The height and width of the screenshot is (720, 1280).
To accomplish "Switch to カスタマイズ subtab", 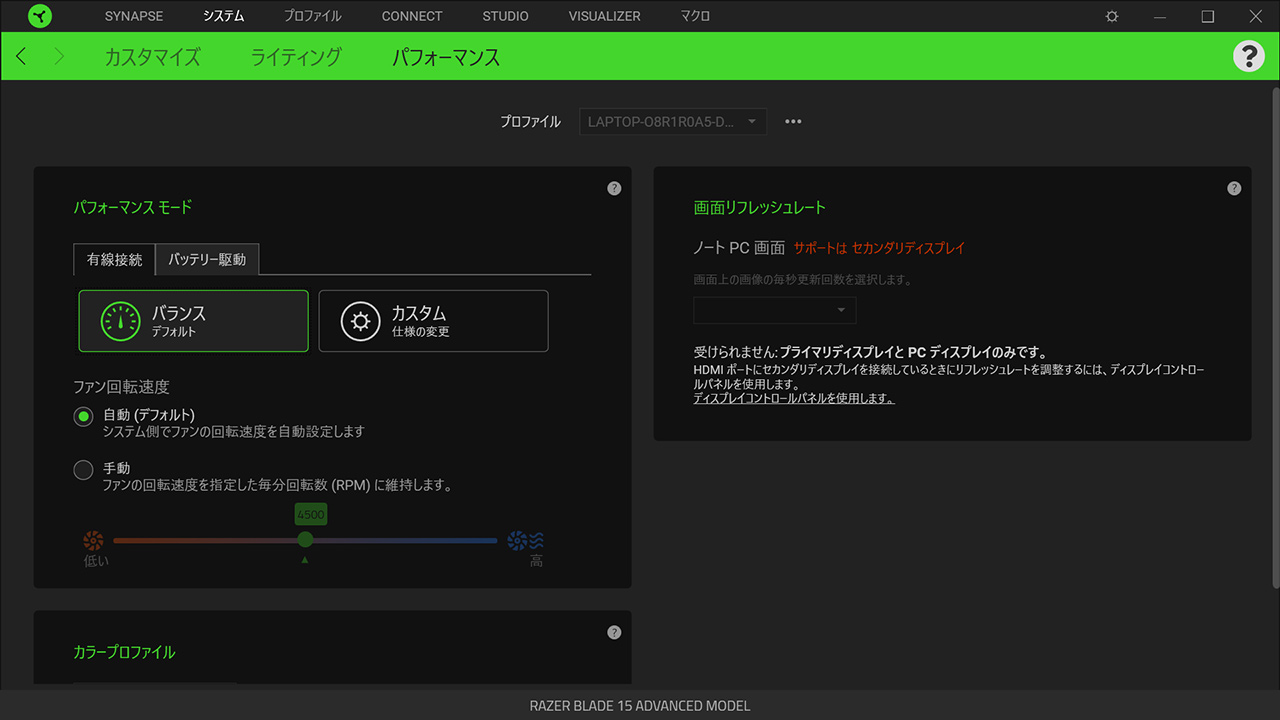I will tap(152, 57).
